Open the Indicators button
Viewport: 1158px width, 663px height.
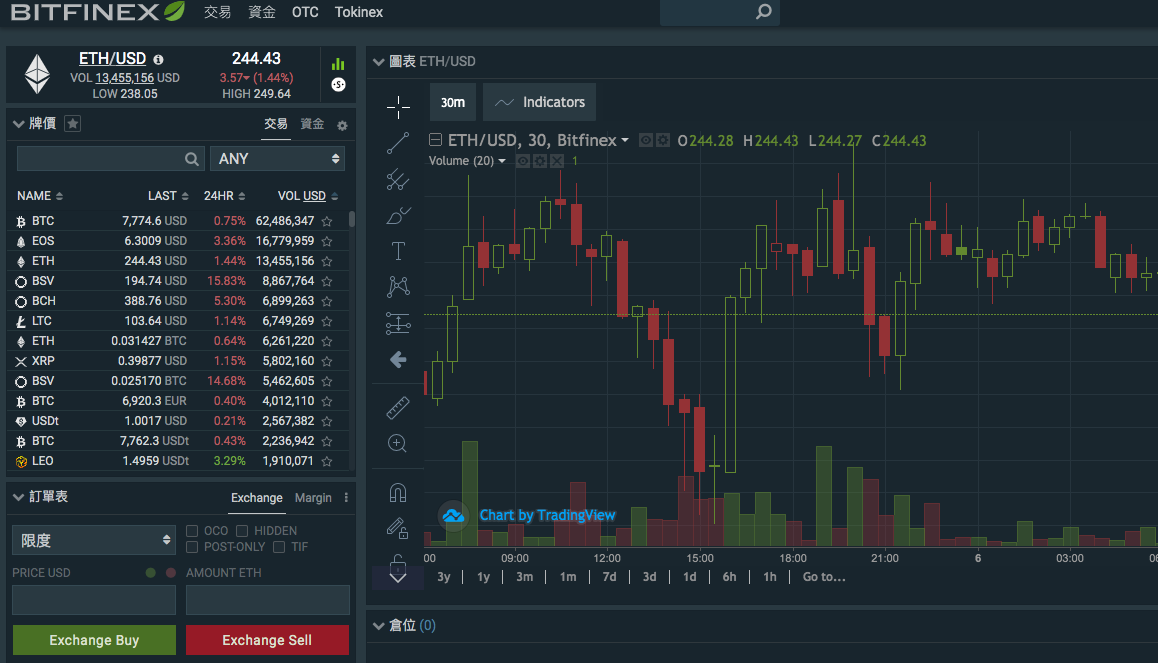(x=539, y=102)
